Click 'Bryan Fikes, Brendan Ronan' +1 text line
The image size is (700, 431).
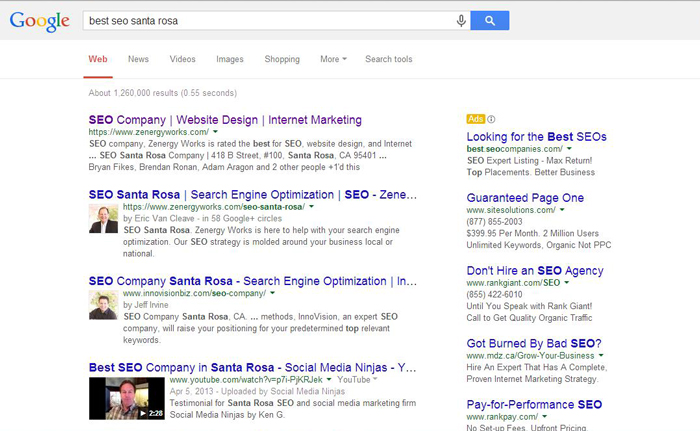(x=224, y=167)
